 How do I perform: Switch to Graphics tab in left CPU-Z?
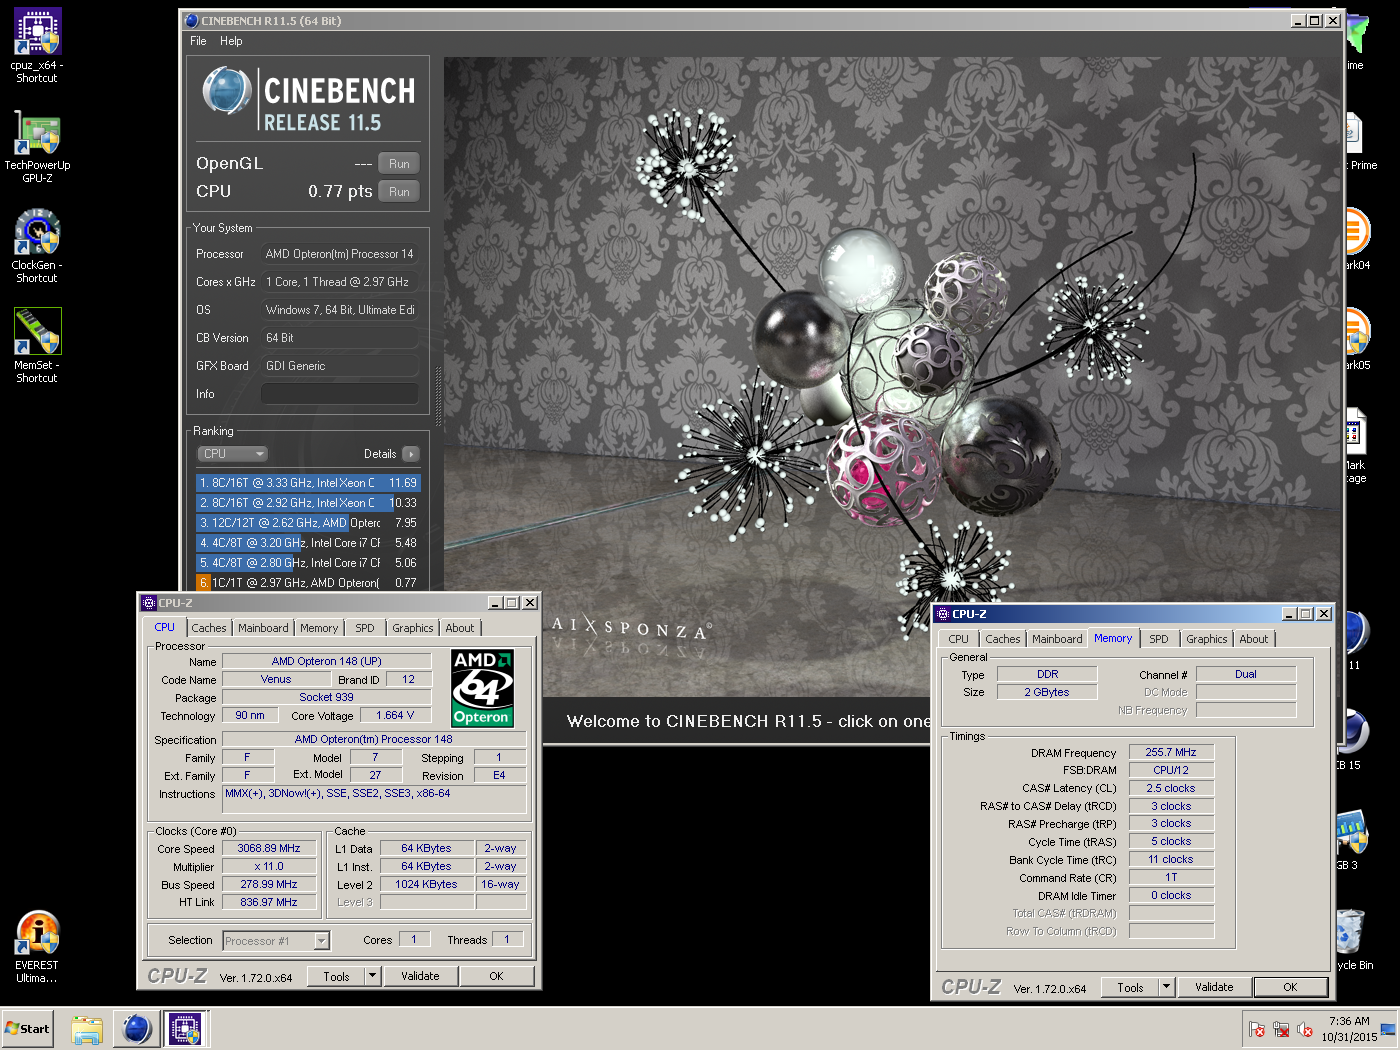point(413,628)
